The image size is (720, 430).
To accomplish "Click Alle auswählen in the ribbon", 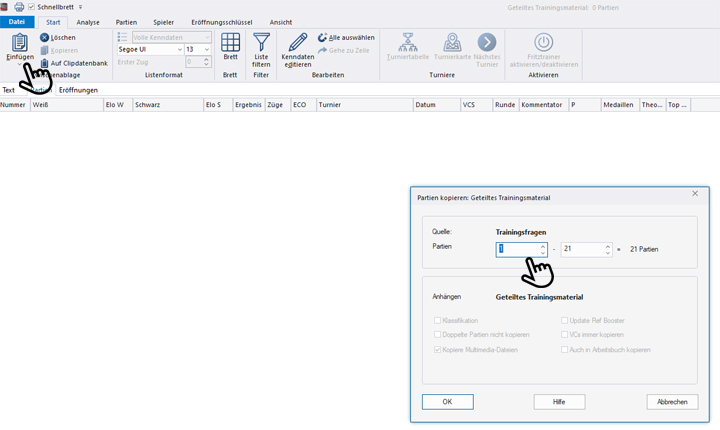I will click(x=322, y=37).
